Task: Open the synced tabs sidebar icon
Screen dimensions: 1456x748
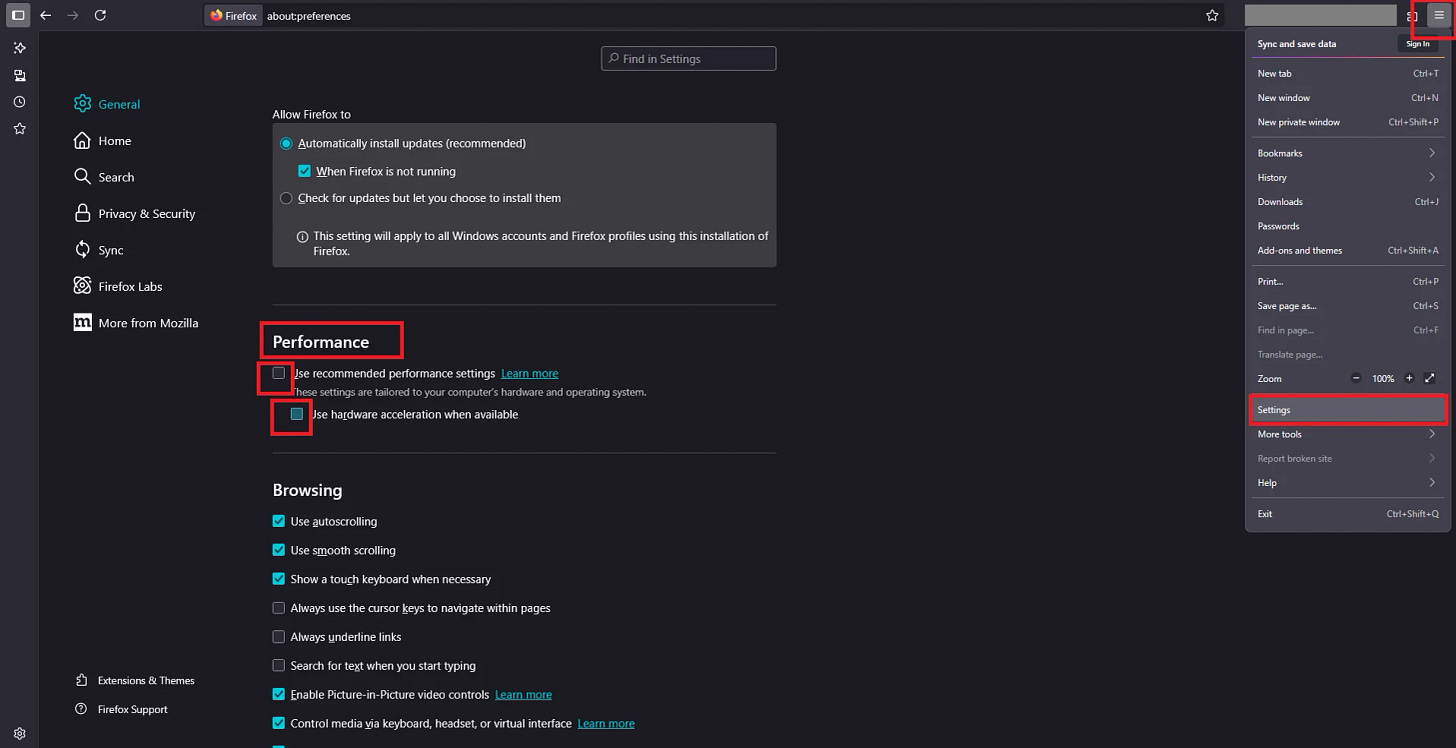Action: (x=19, y=75)
